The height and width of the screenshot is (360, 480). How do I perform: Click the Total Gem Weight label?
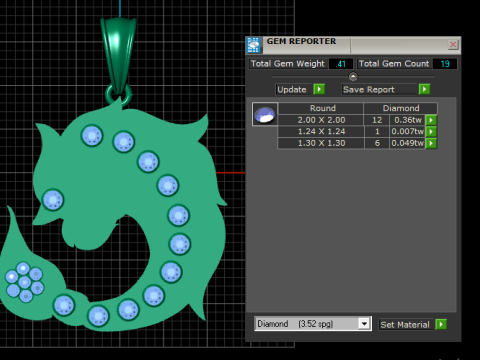(x=287, y=64)
